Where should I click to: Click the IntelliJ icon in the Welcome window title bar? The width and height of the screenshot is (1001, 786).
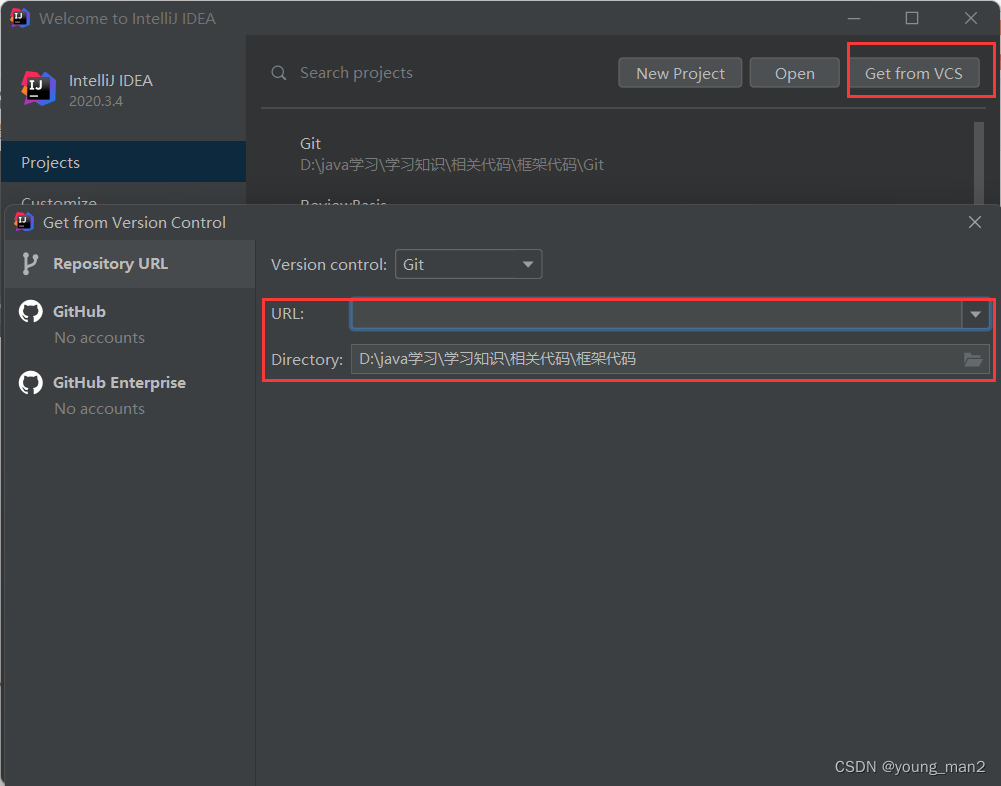20,18
